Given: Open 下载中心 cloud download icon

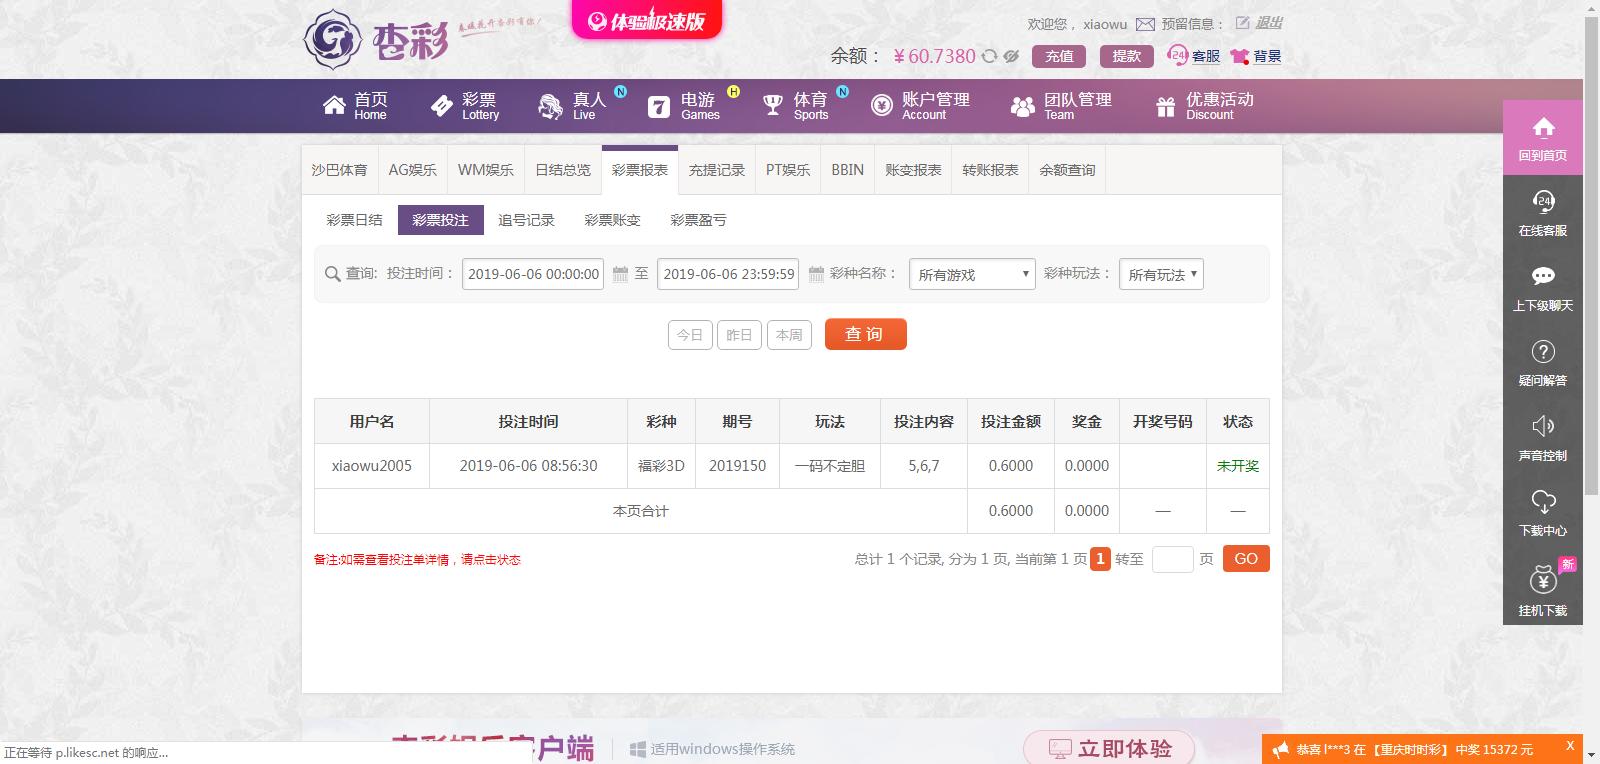Looking at the screenshot, I should click(1543, 501).
